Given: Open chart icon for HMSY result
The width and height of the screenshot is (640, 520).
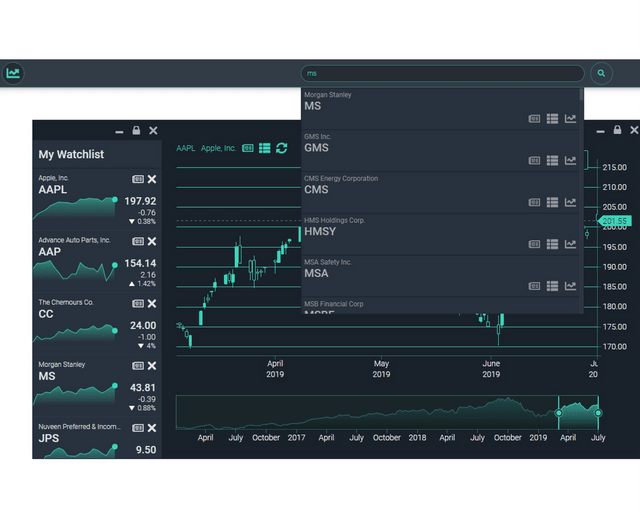Looking at the screenshot, I should pyautogui.click(x=570, y=244).
